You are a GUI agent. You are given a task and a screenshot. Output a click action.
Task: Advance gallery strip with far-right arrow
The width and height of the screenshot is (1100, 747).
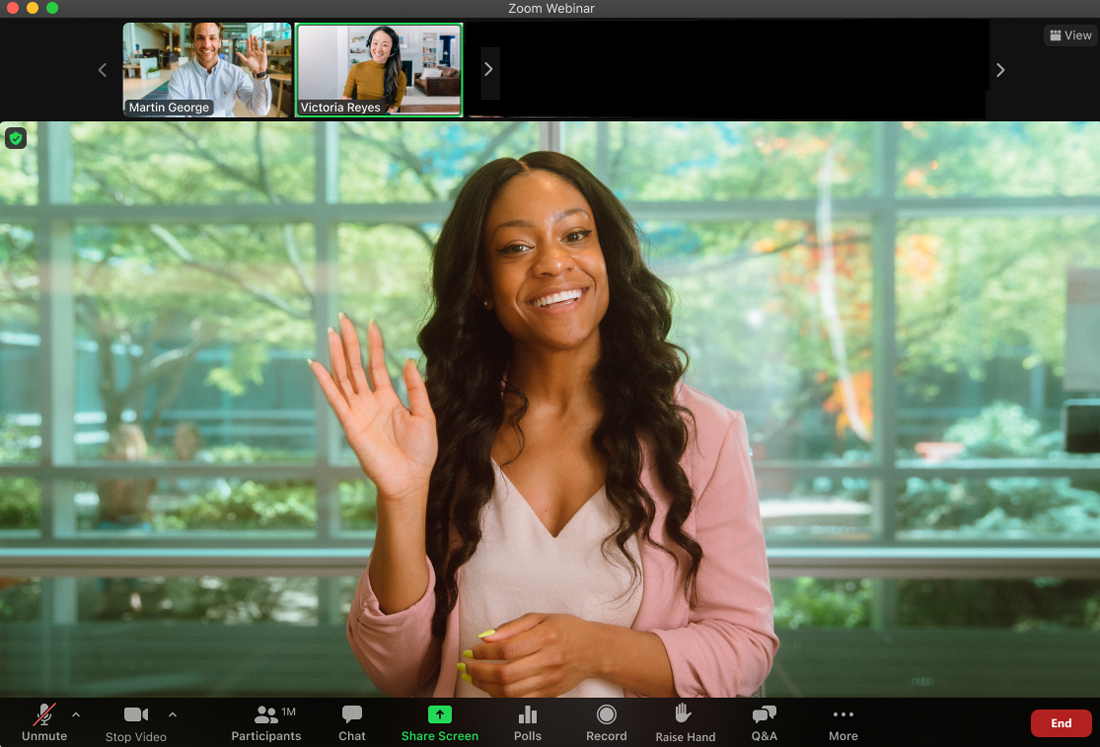[x=1000, y=70]
